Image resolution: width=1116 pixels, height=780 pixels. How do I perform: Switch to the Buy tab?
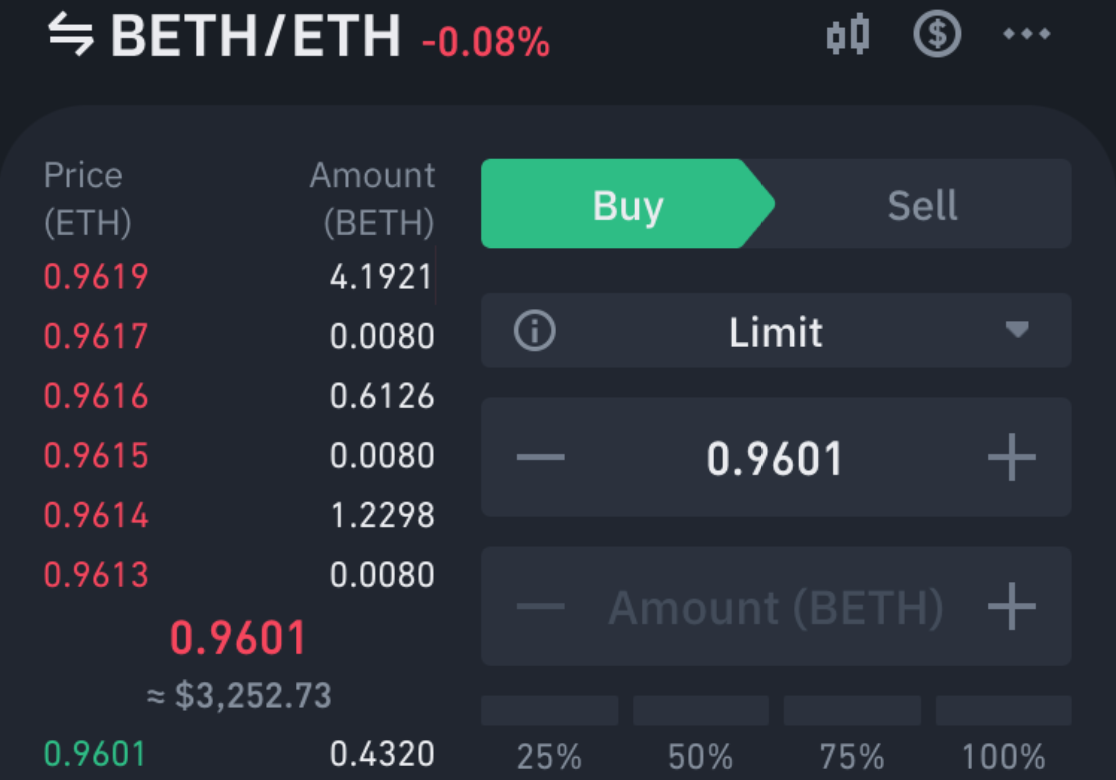click(x=627, y=204)
